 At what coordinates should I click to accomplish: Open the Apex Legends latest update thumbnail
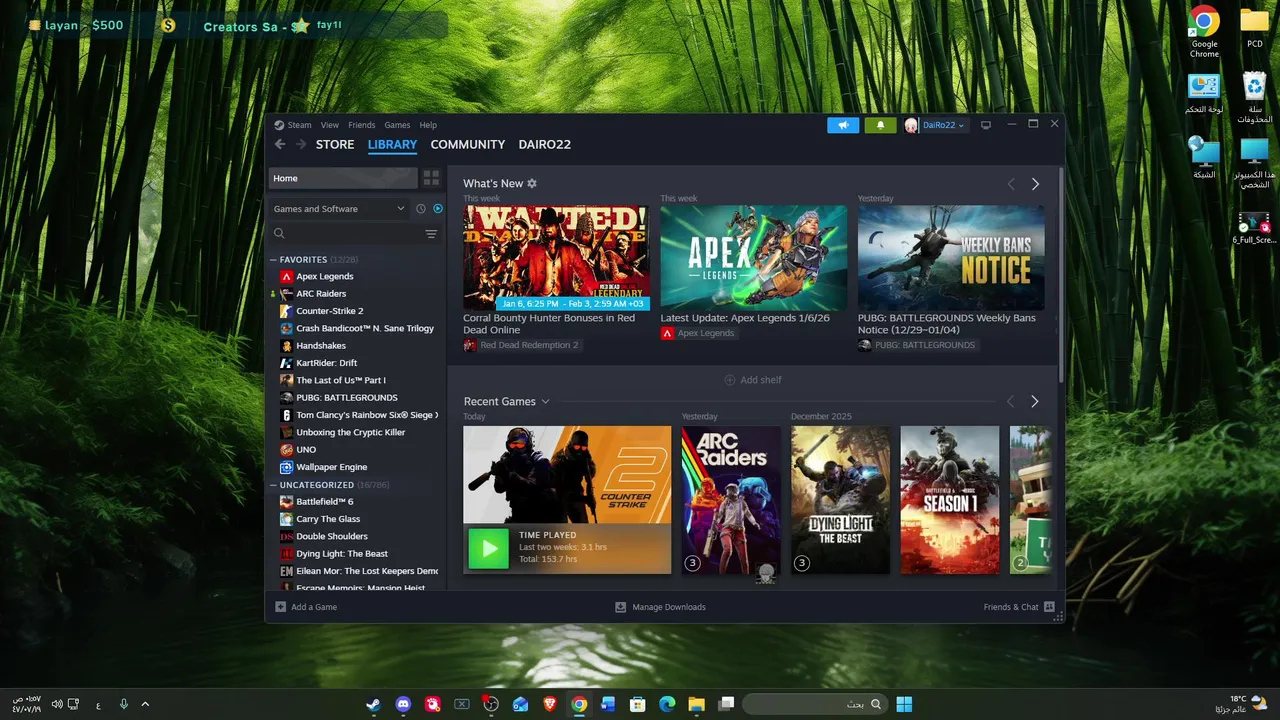[x=754, y=257]
